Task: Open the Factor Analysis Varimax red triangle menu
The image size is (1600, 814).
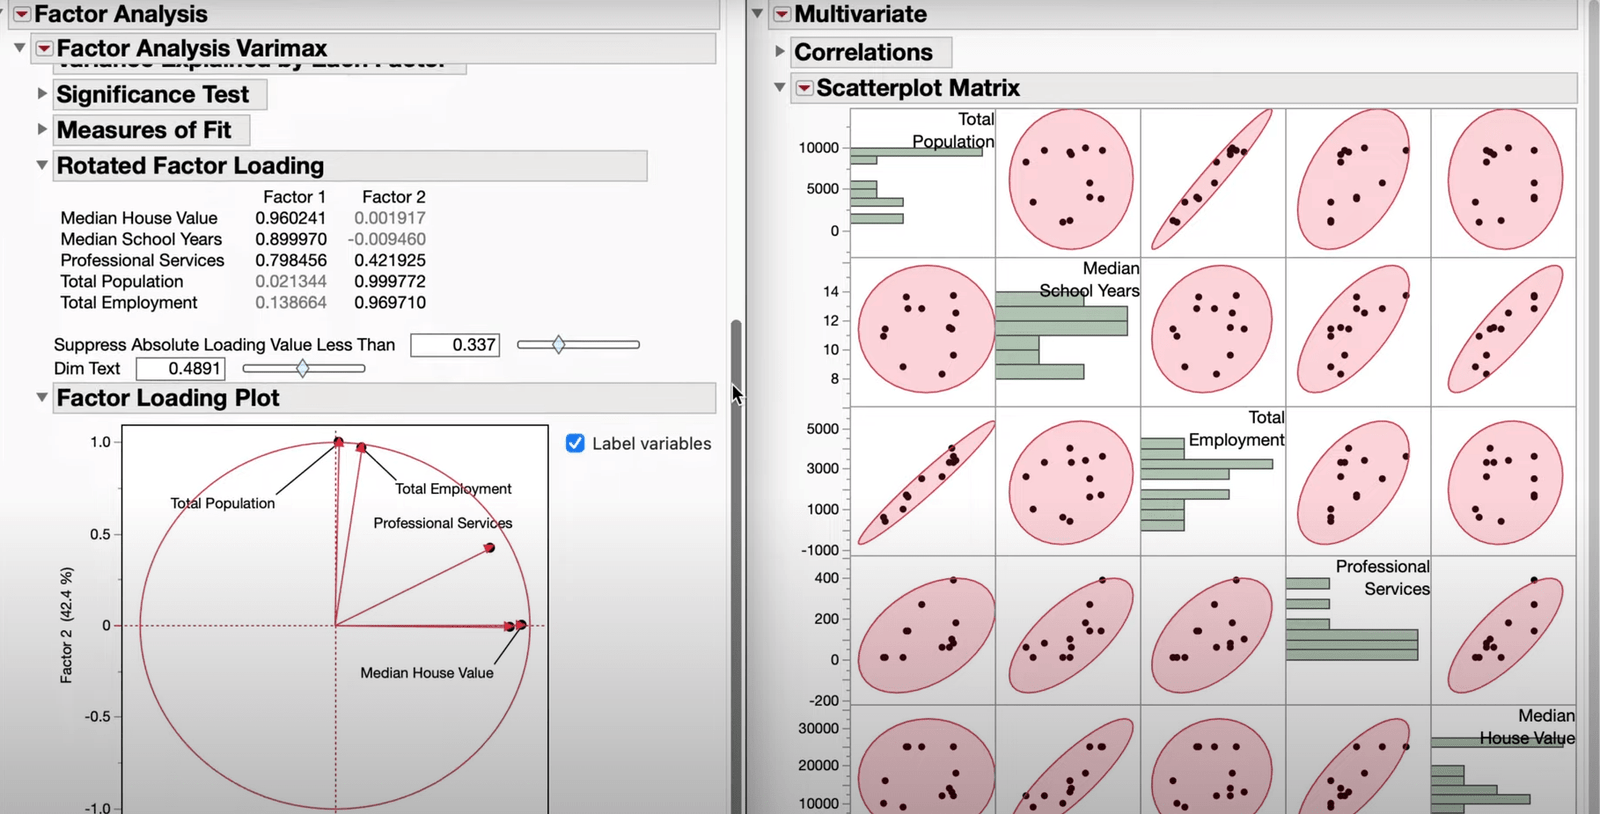Action: pyautogui.click(x=44, y=48)
